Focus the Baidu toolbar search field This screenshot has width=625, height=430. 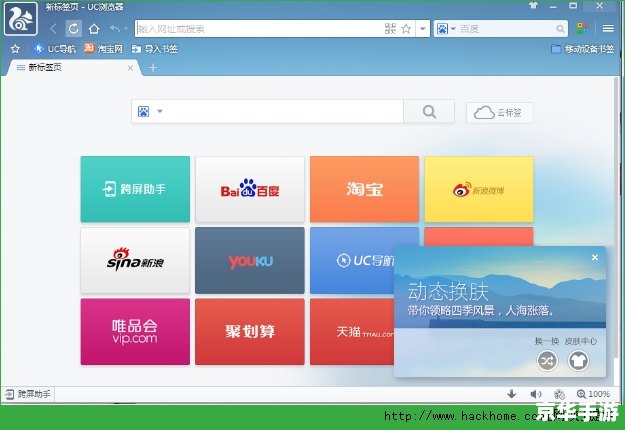[506, 29]
